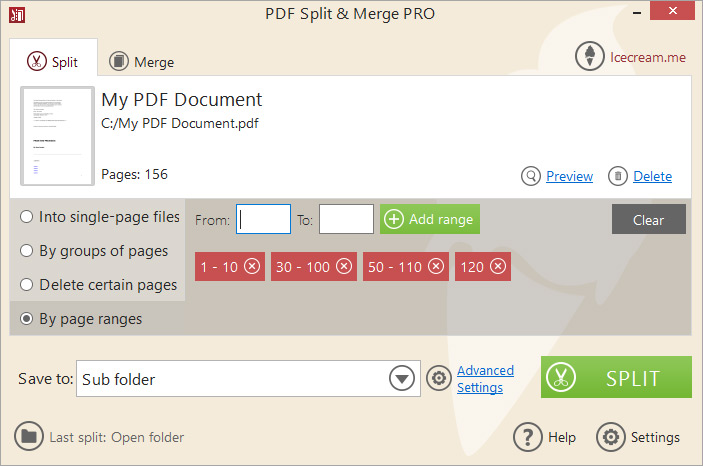Open the Advanced Settings link
Viewport: 703px width, 466px height.
click(486, 379)
